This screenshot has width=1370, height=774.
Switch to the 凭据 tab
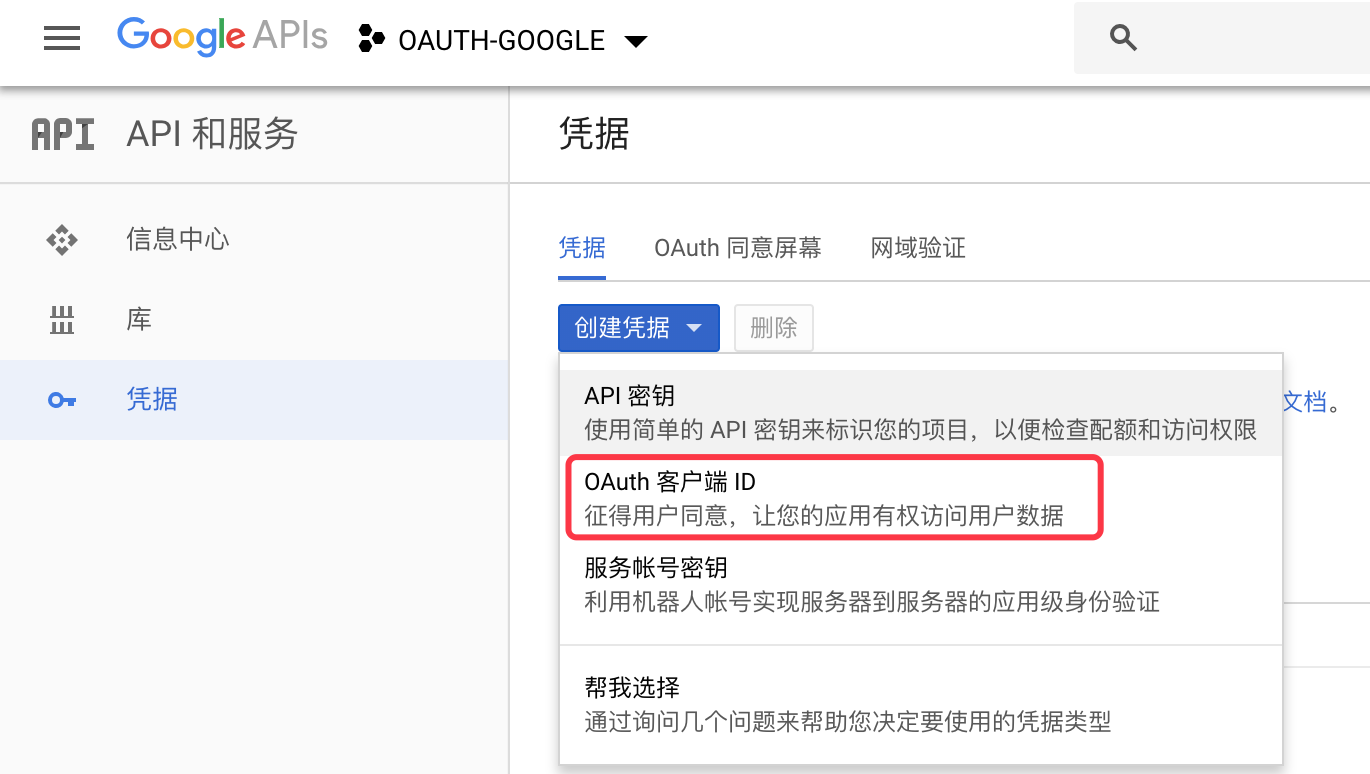[582, 248]
